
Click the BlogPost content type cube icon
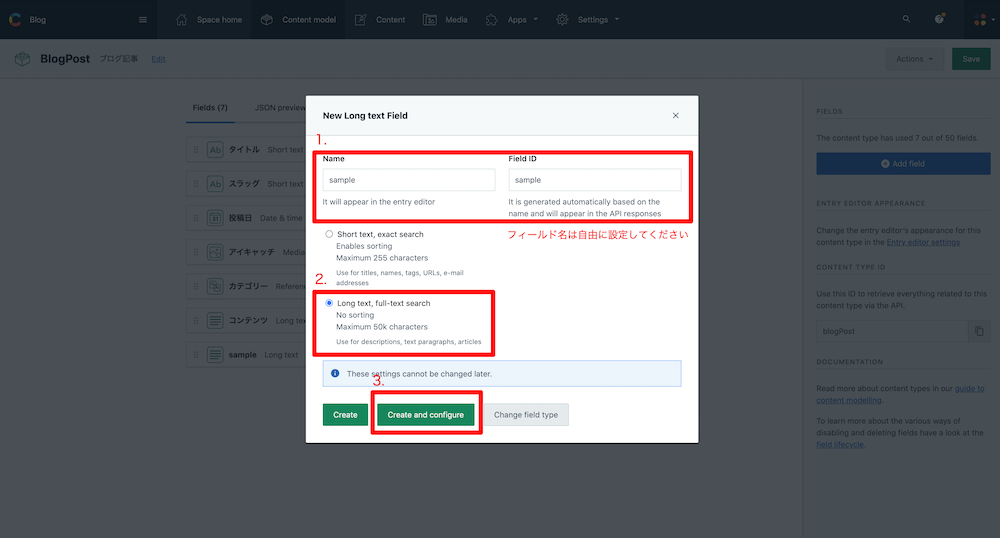(23, 59)
